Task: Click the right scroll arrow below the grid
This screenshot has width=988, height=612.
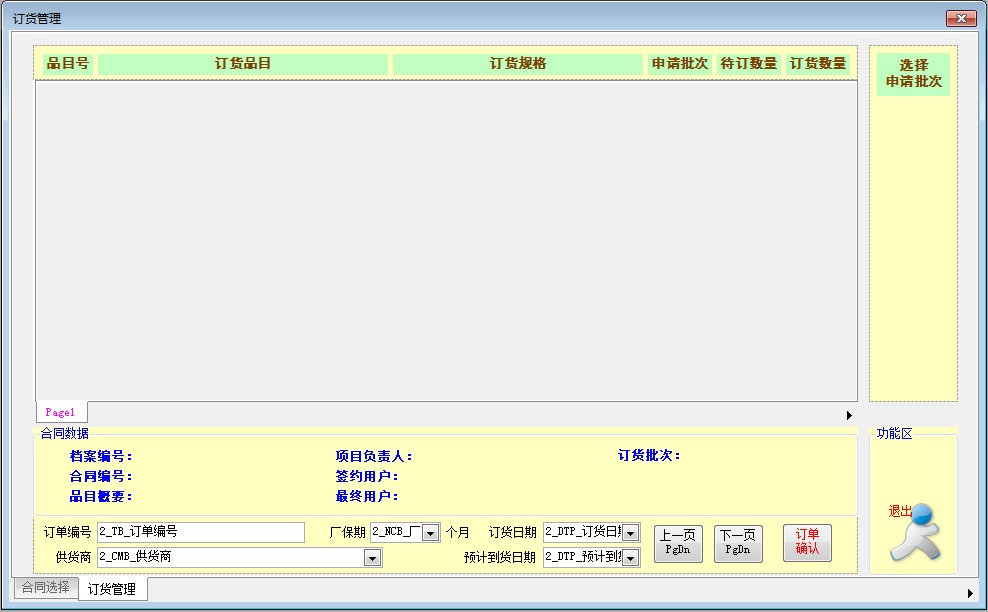Action: coord(851,414)
